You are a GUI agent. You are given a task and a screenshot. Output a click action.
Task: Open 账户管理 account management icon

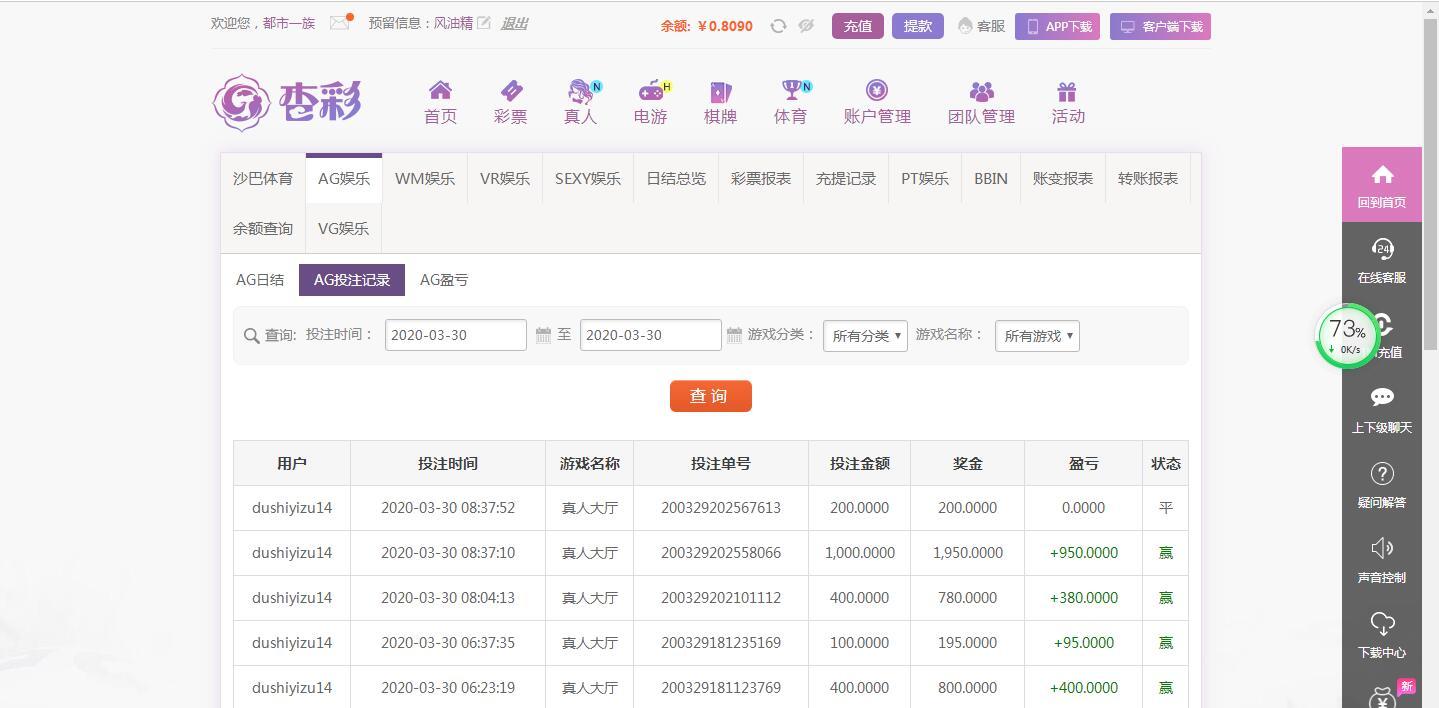(x=877, y=92)
